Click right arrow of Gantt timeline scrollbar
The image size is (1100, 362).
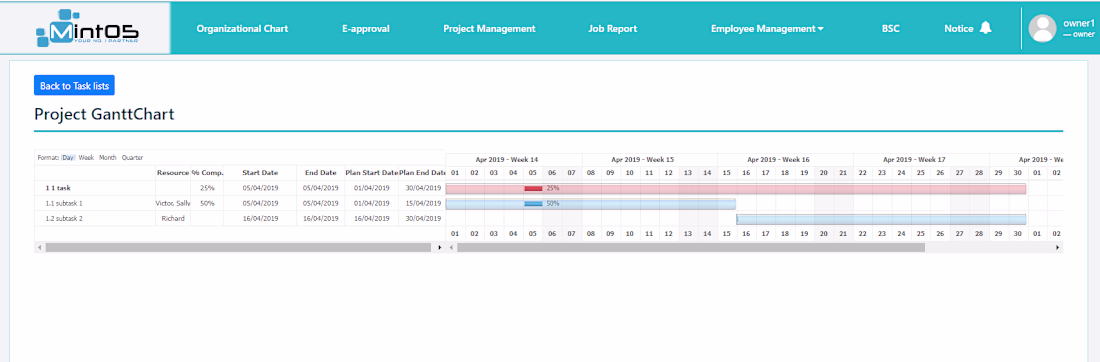point(1057,248)
